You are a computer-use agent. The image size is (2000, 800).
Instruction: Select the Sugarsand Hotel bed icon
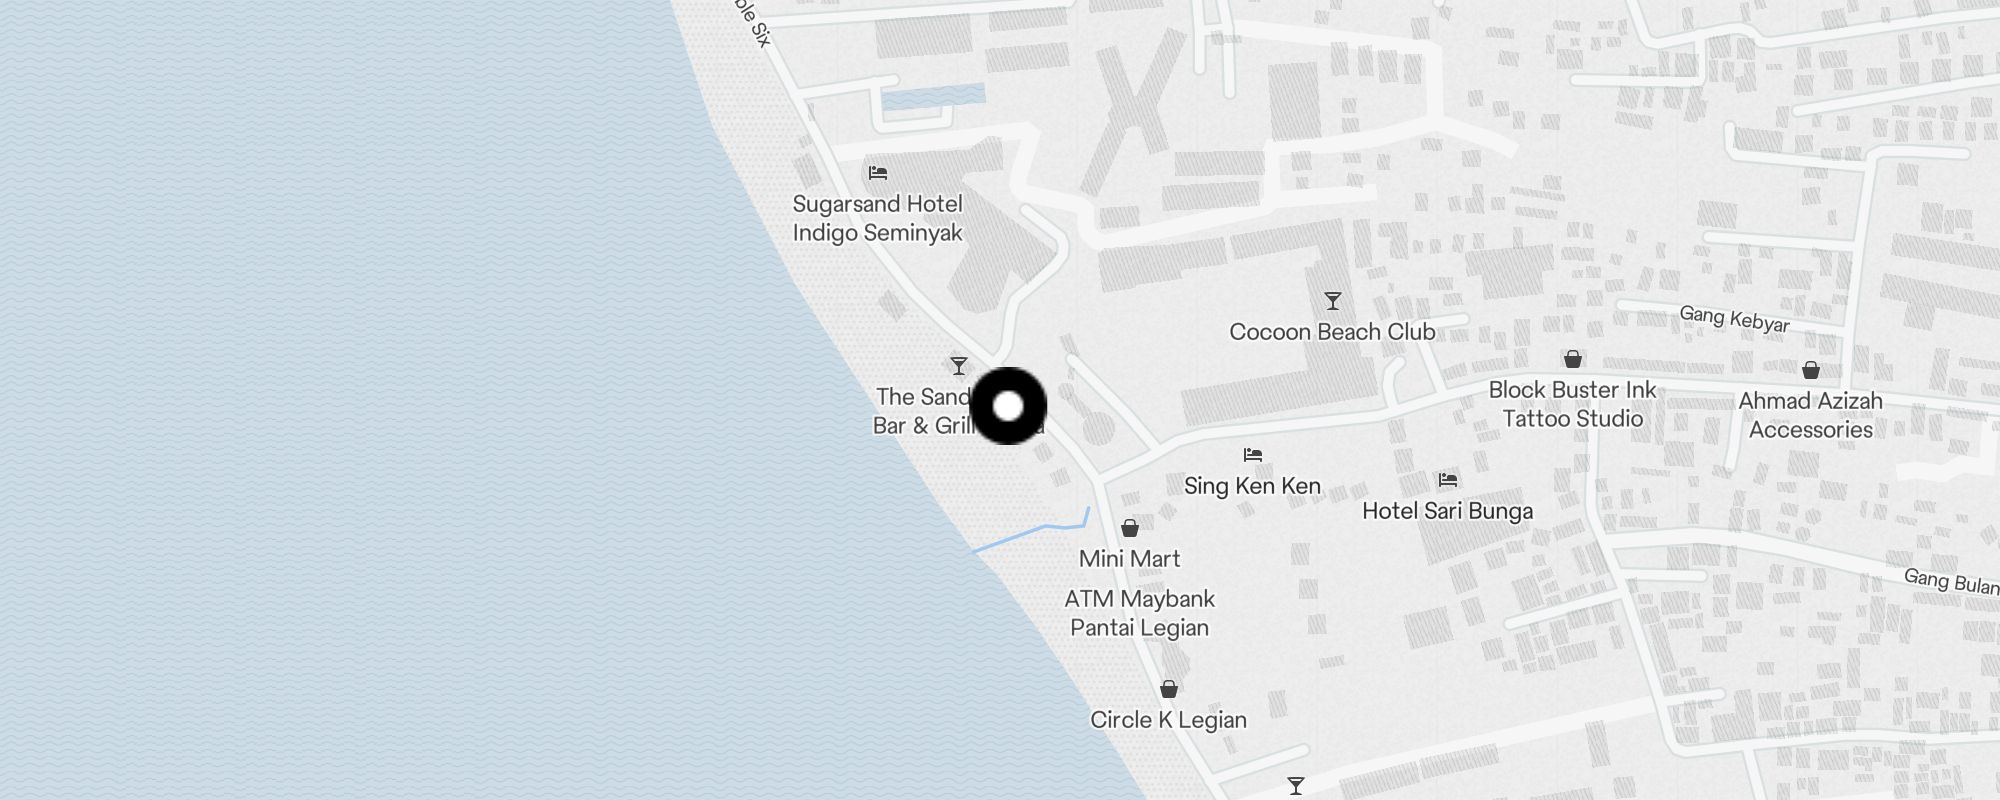point(878,173)
